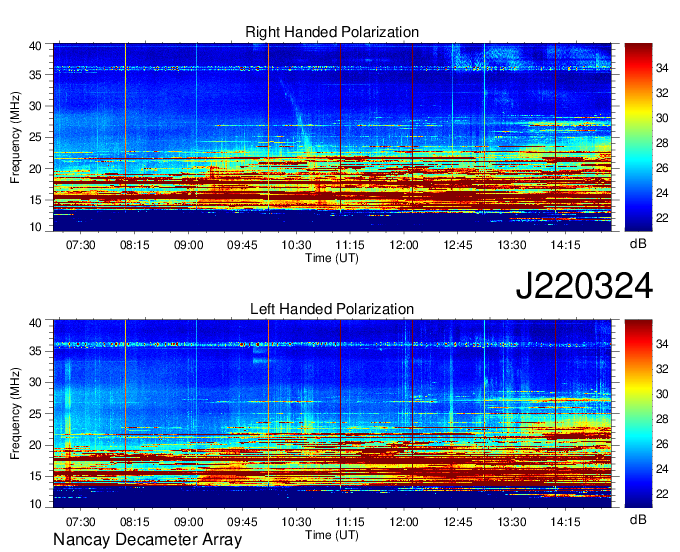Click 11:15 time tick of Right Handed plot
The image size is (680, 552).
[x=350, y=245]
